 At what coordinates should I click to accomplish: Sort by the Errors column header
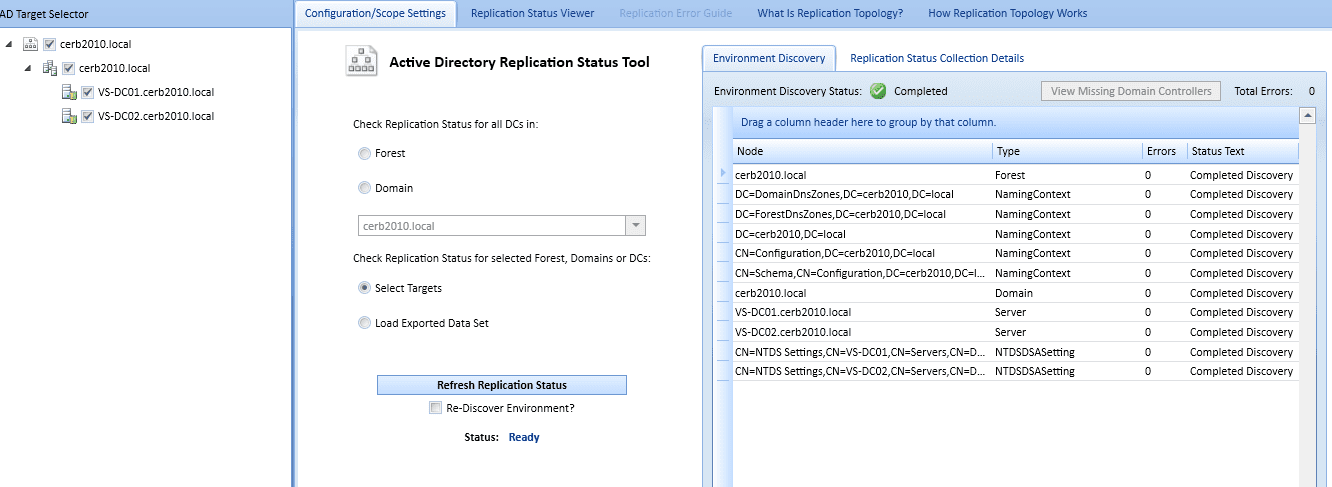click(1164, 151)
